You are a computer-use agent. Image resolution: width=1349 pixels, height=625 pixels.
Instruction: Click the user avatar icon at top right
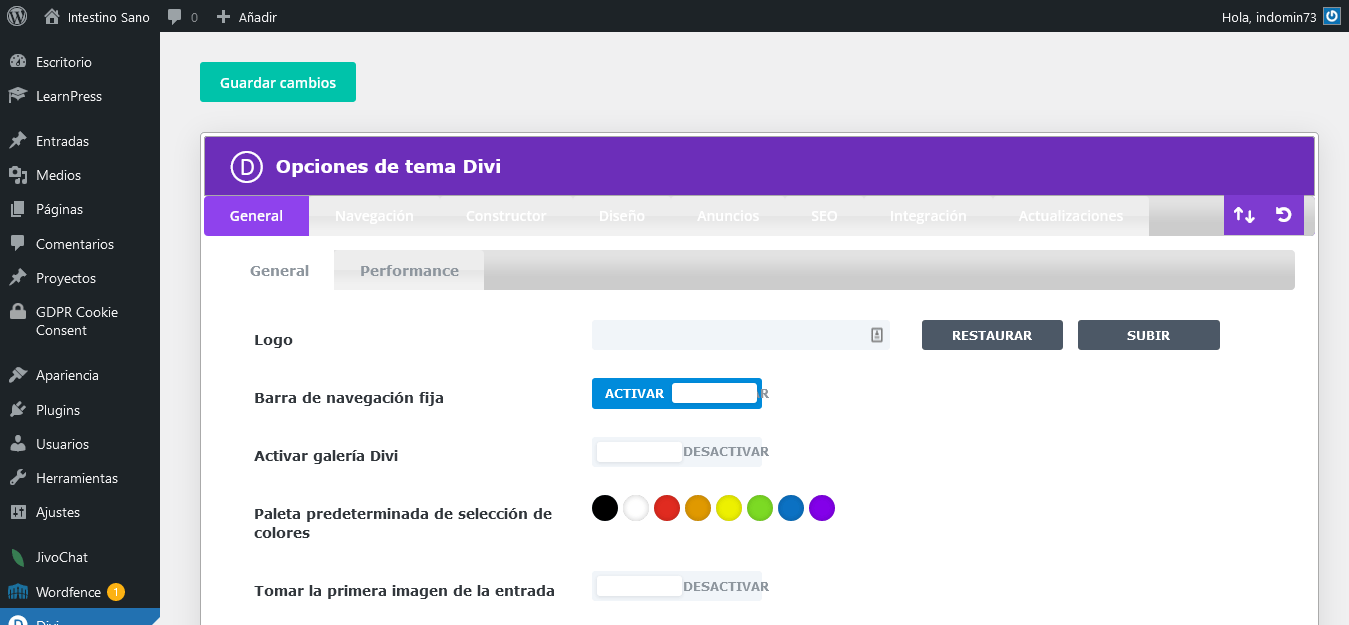coord(1331,16)
